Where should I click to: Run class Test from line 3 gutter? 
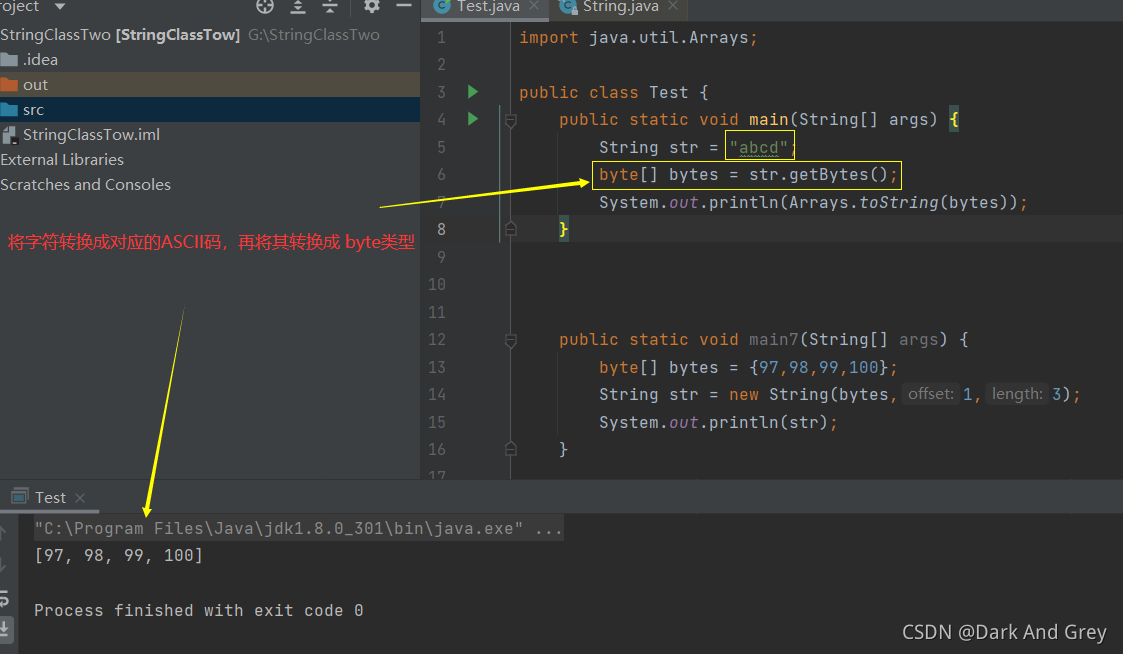pyautogui.click(x=473, y=92)
